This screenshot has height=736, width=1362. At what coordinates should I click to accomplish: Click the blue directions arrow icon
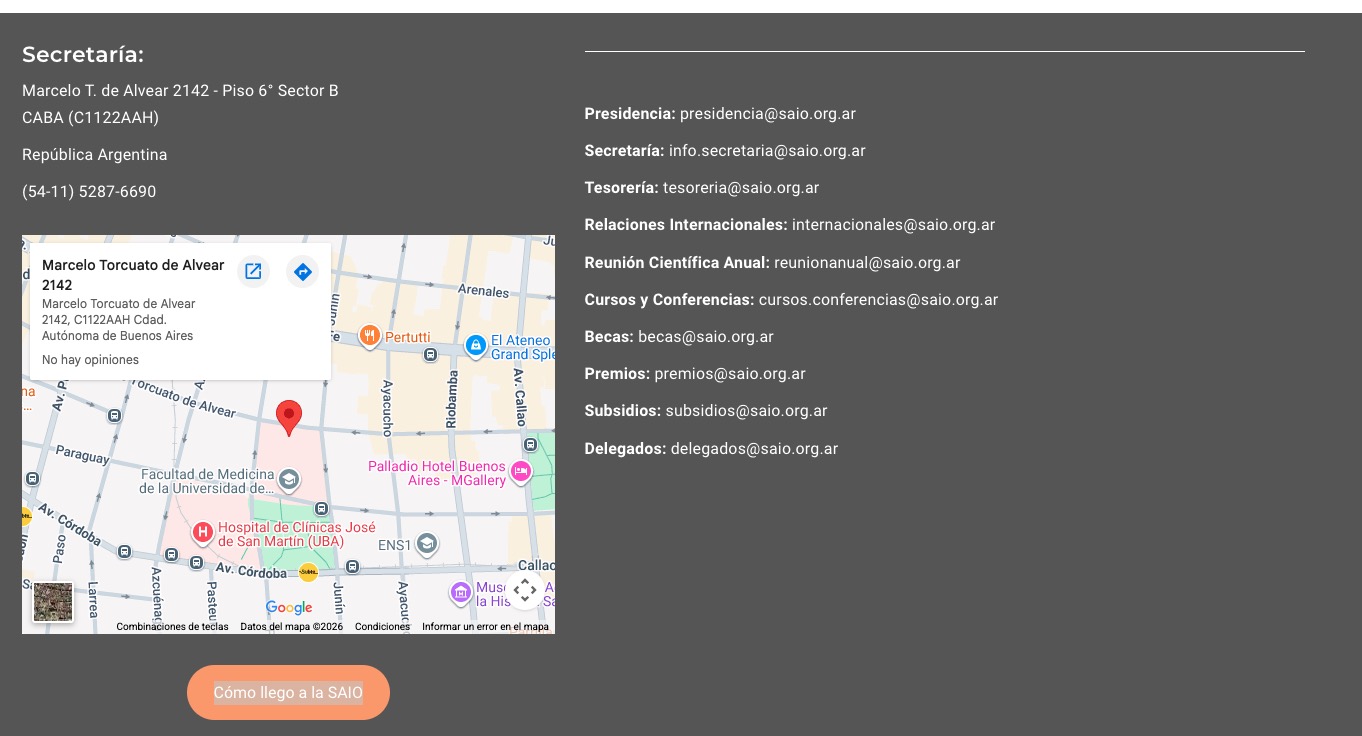point(302,272)
